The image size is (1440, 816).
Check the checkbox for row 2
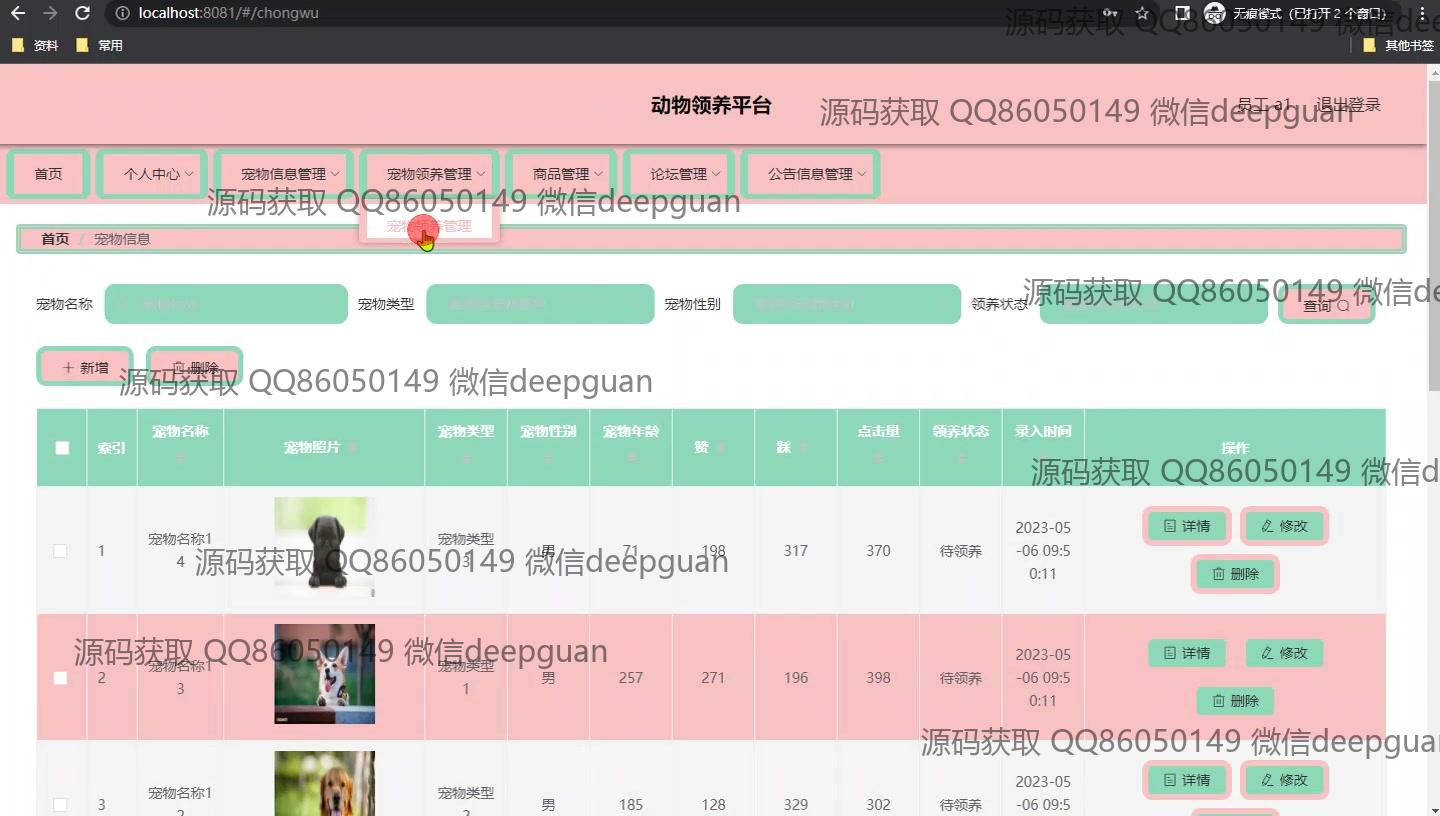[60, 678]
